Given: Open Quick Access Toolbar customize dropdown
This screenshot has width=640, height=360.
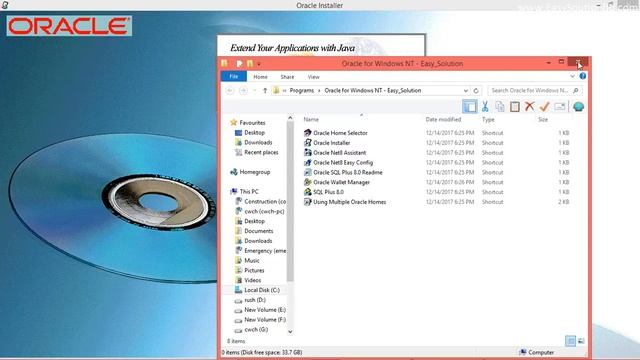Looking at the screenshot, I should point(259,64).
